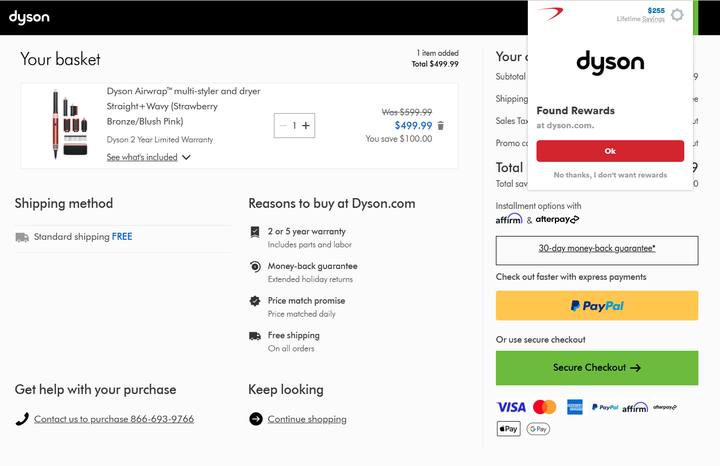Click the Google Pay badge

[538, 429]
